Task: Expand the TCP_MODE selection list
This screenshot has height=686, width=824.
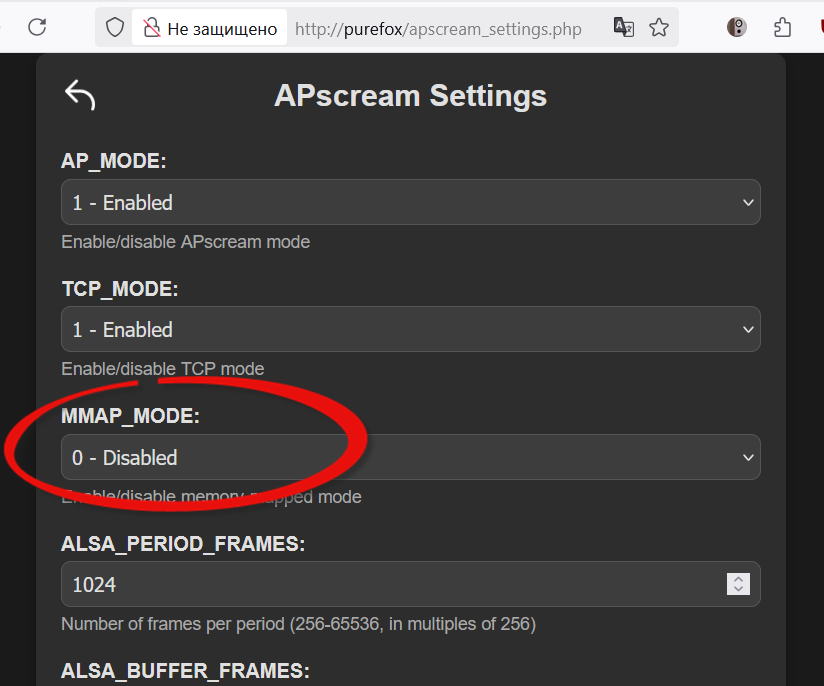Action: click(410, 329)
